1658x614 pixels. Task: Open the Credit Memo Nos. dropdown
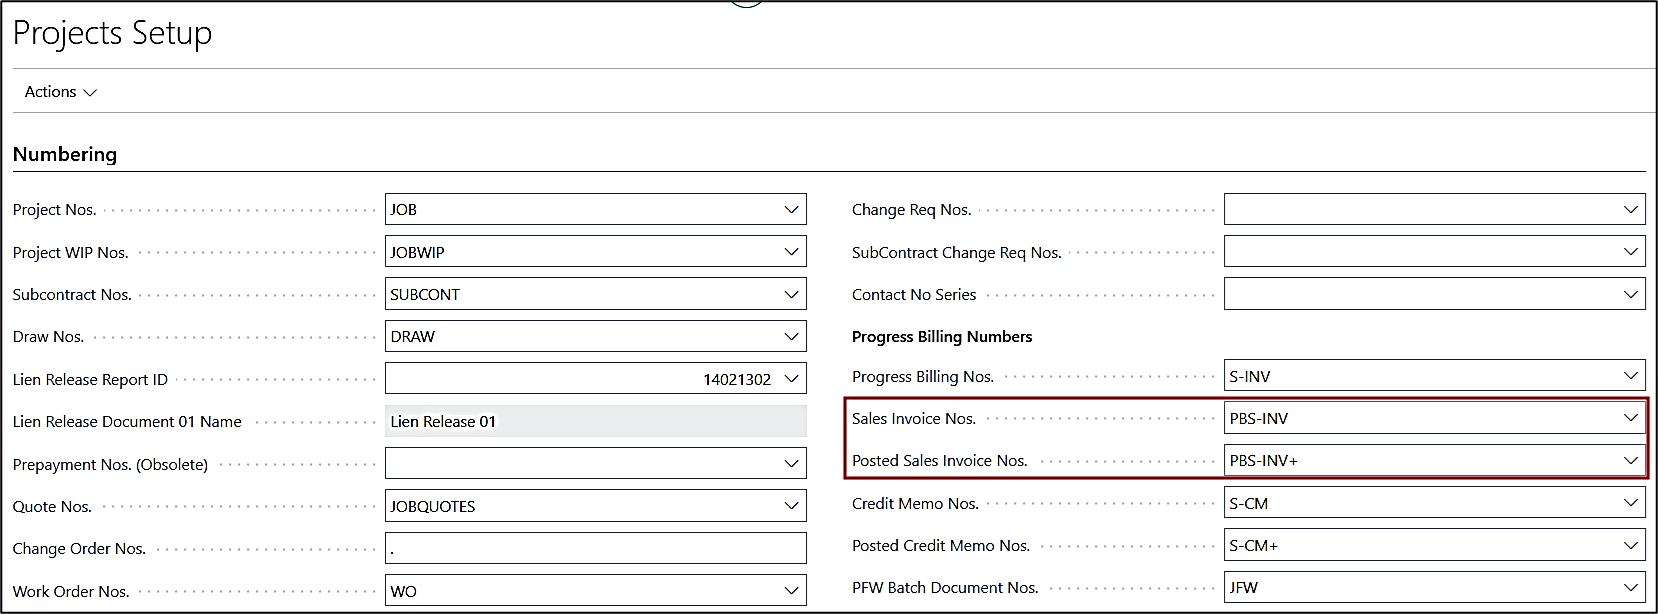pos(1630,503)
